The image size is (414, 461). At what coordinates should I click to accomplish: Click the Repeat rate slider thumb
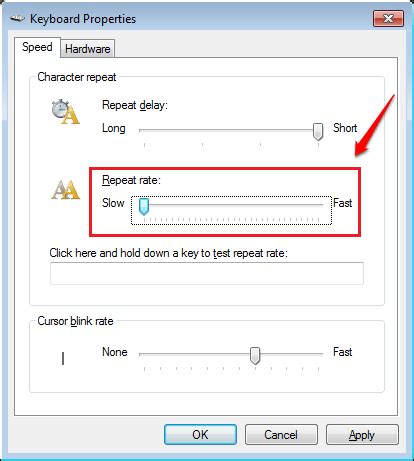click(x=144, y=206)
